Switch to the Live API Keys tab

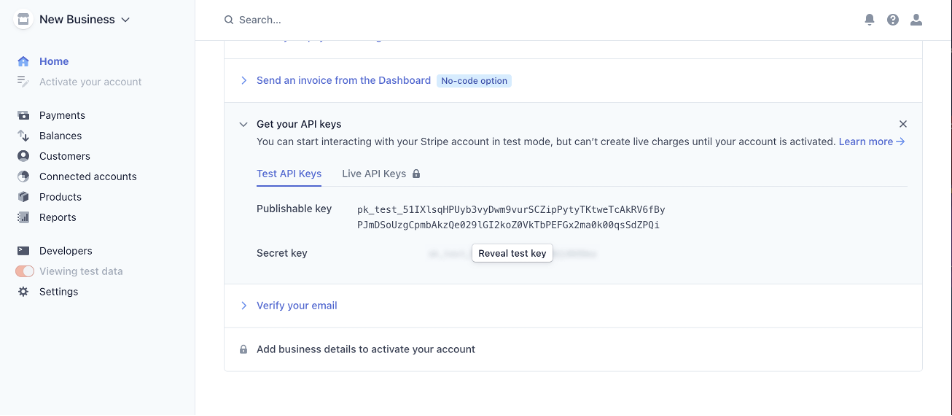(374, 174)
